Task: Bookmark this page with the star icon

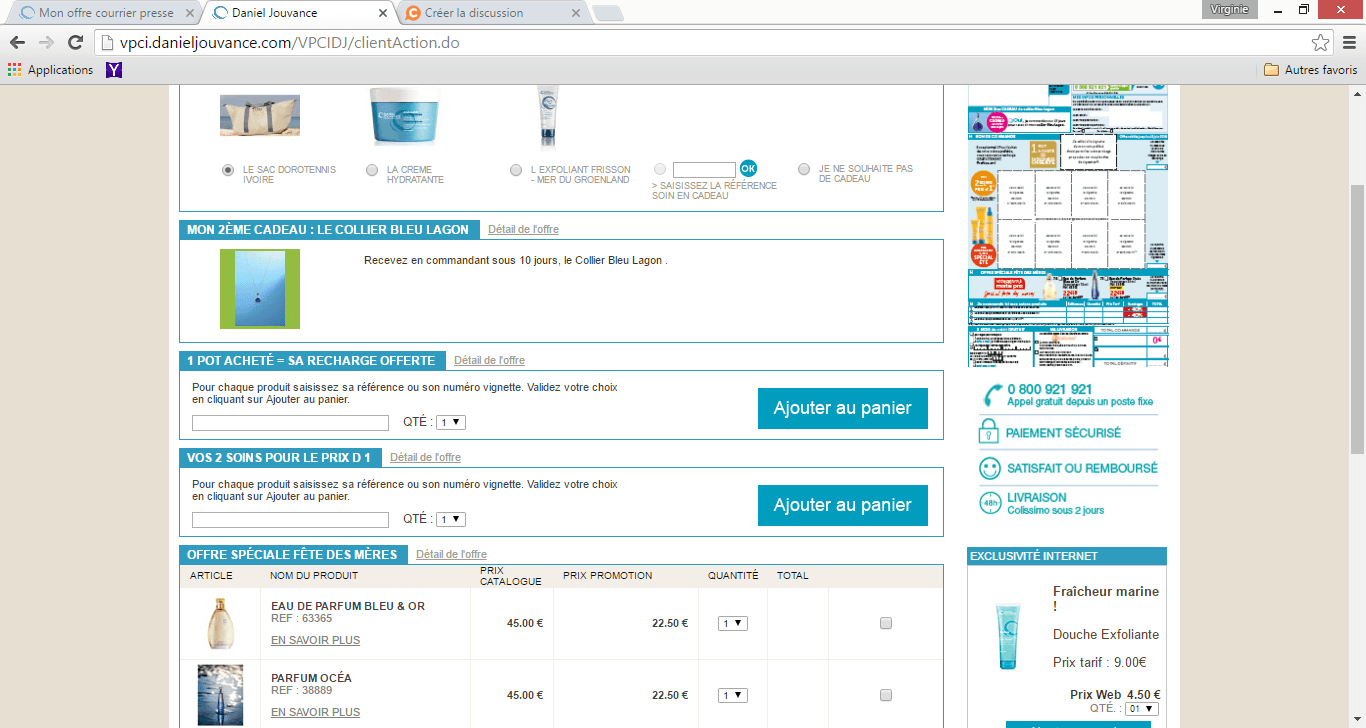Action: [1320, 43]
